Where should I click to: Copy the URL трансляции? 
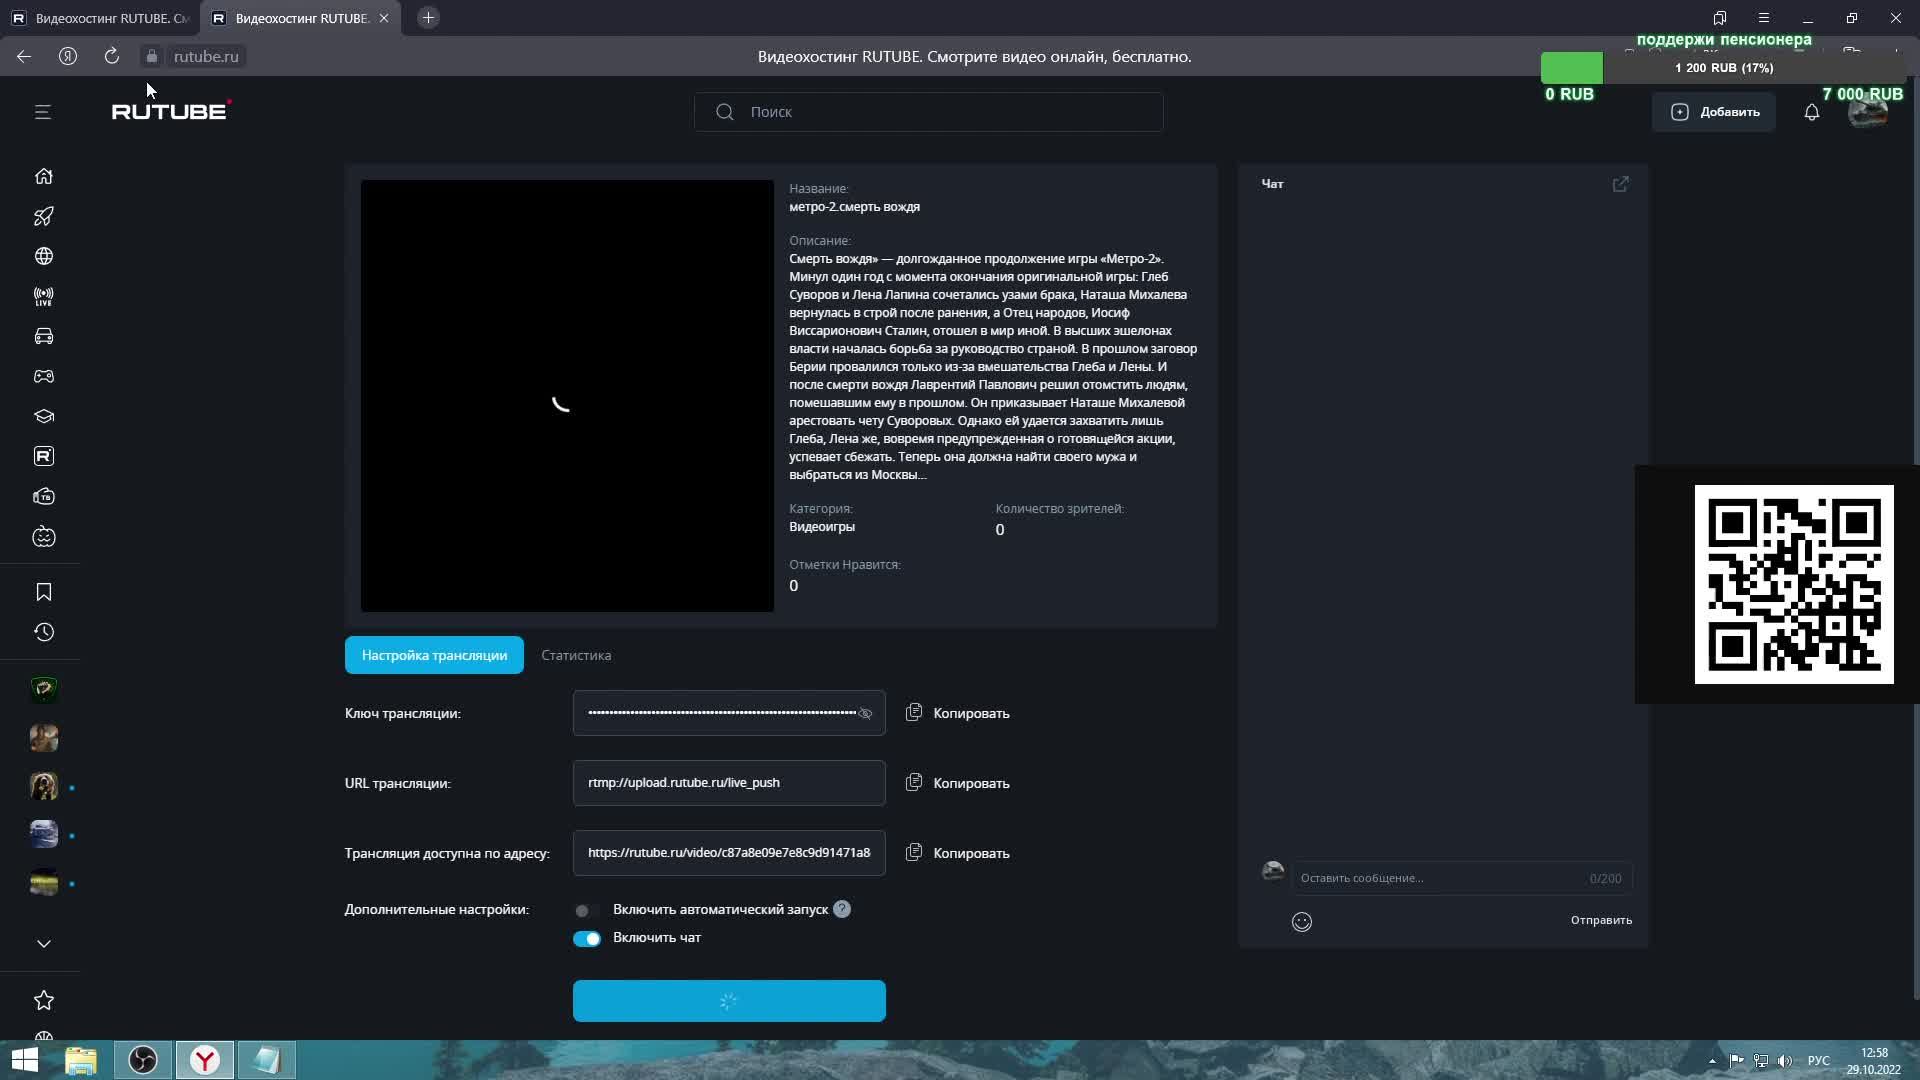pos(958,783)
